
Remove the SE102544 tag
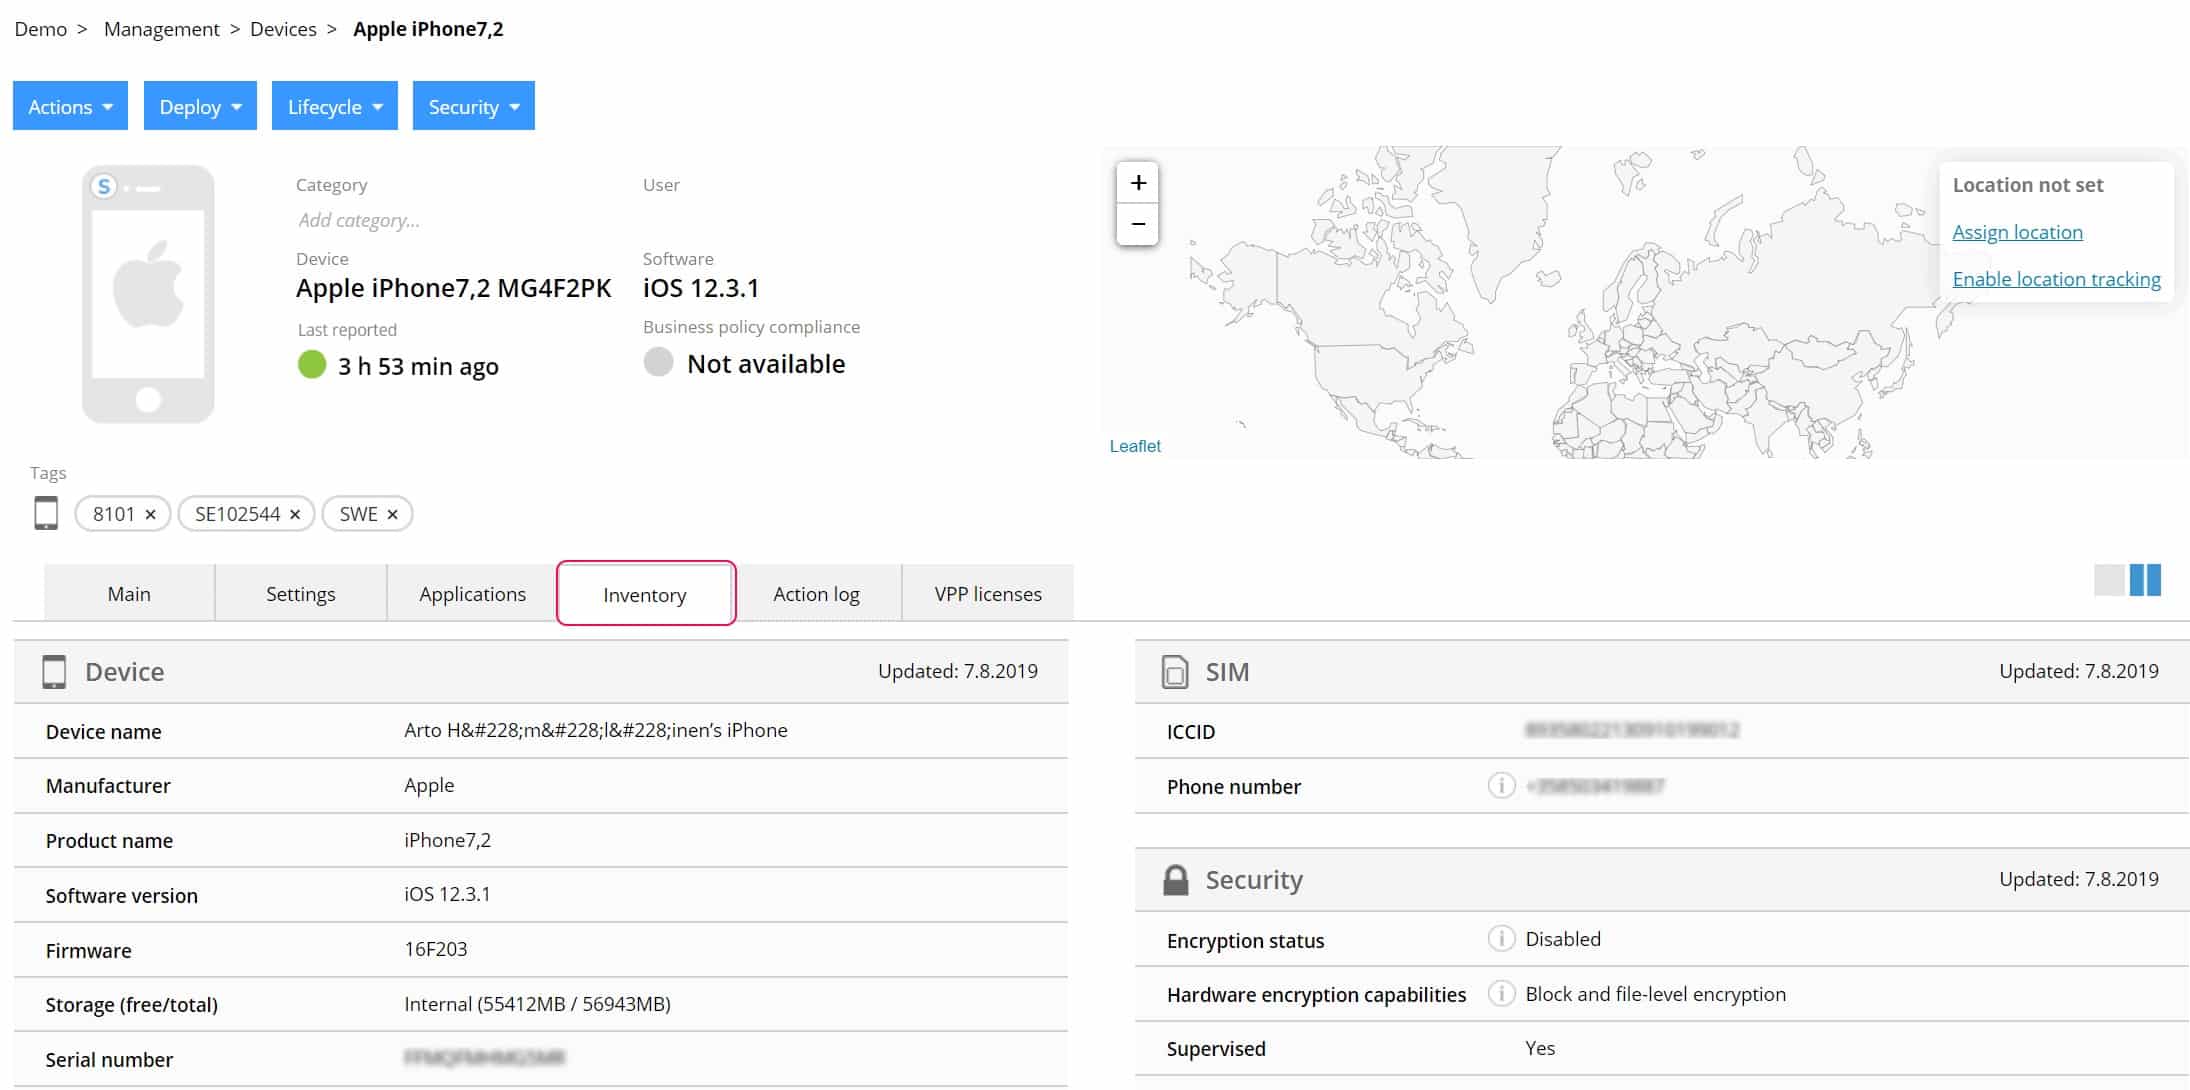(x=295, y=514)
